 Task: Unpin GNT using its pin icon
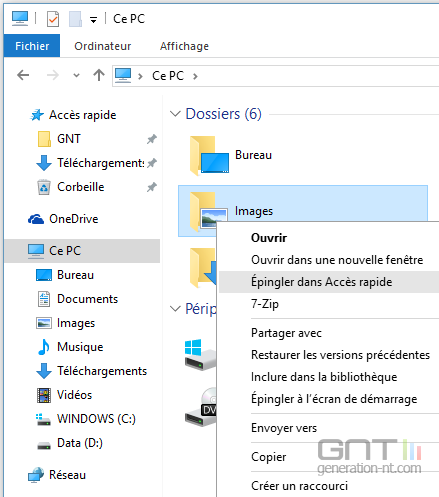coord(152,139)
